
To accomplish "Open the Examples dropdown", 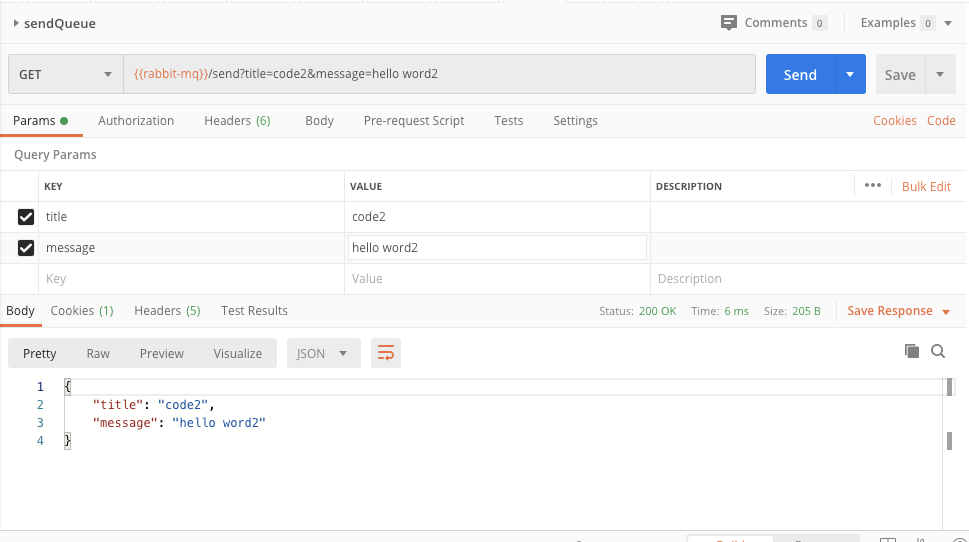I will pyautogui.click(x=906, y=23).
